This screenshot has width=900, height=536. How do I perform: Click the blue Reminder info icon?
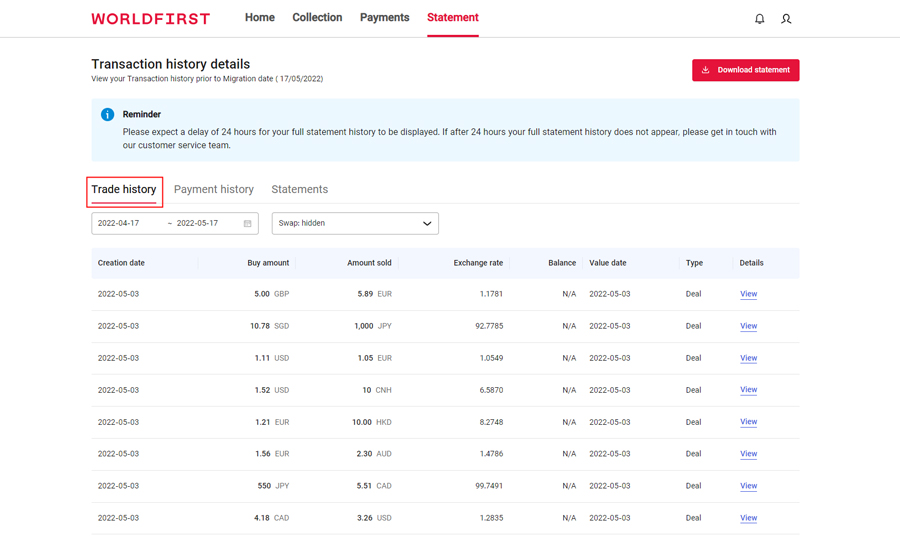click(108, 115)
